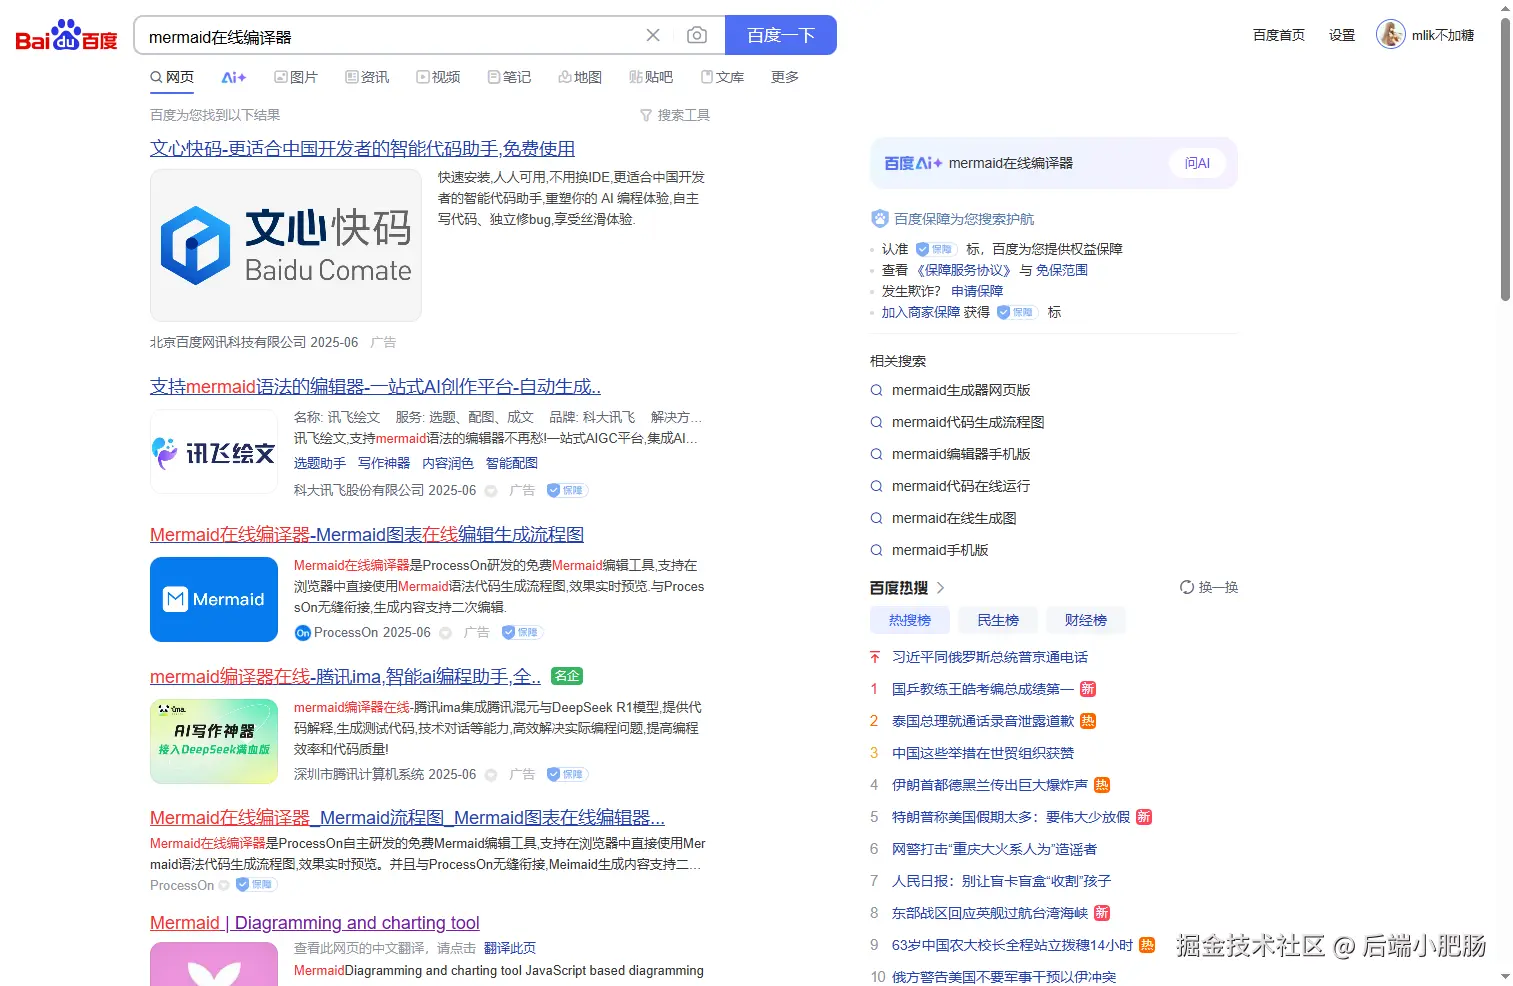Image resolution: width=1513 pixels, height=986 pixels.
Task: Click the 讯飞绘文 logo thumbnail
Action: tap(214, 452)
